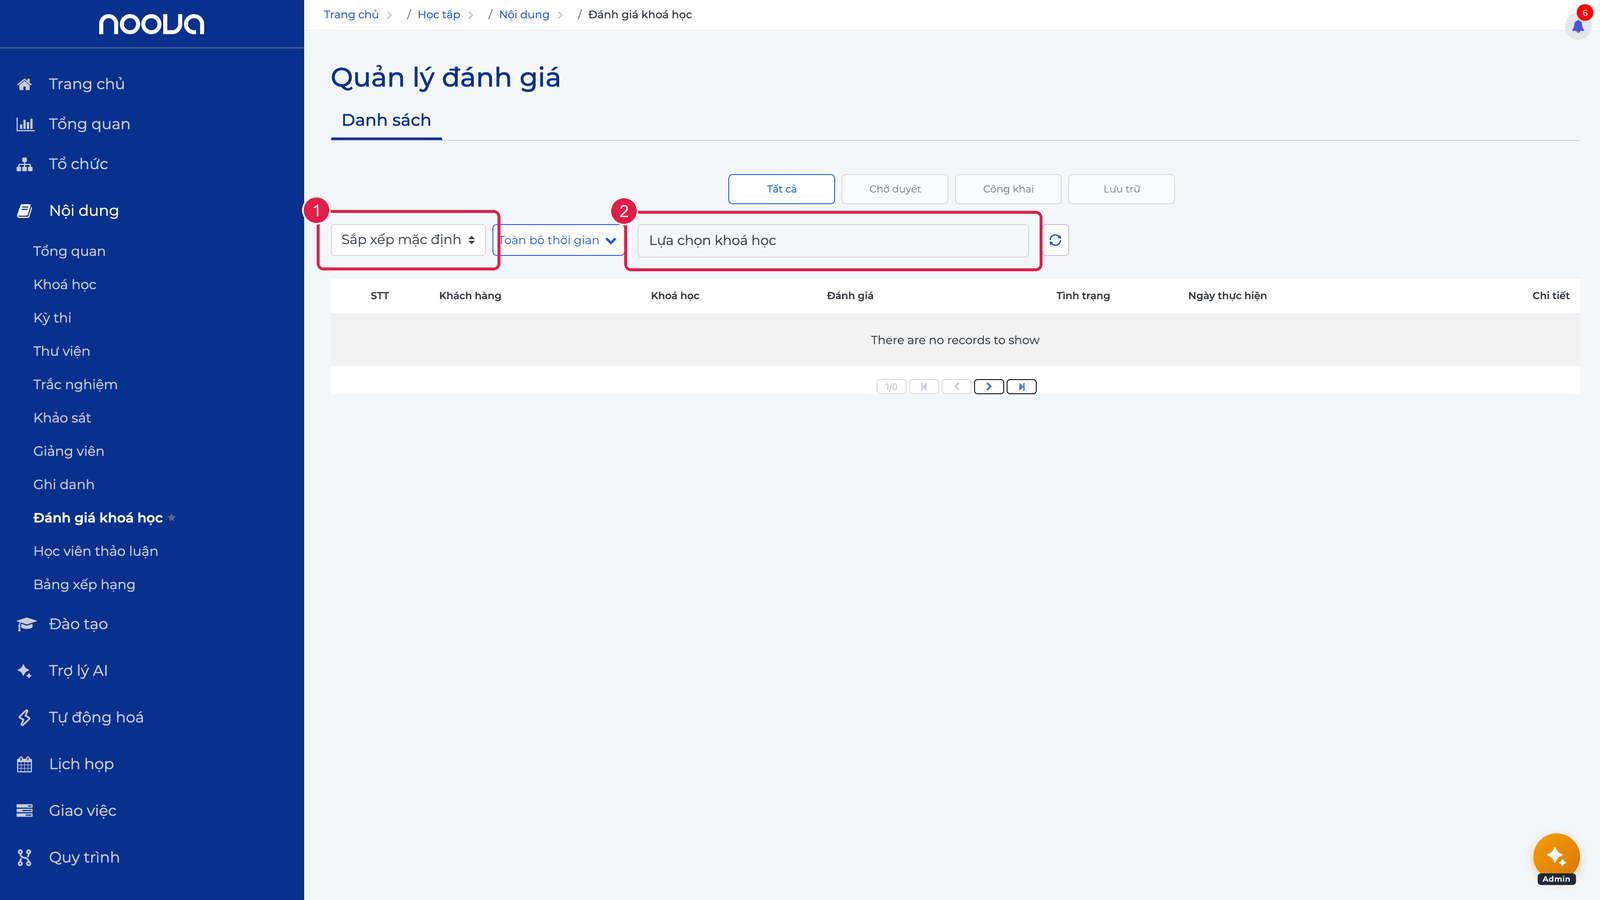
Task: Open Khoá học in sidebar
Action: (x=65, y=285)
